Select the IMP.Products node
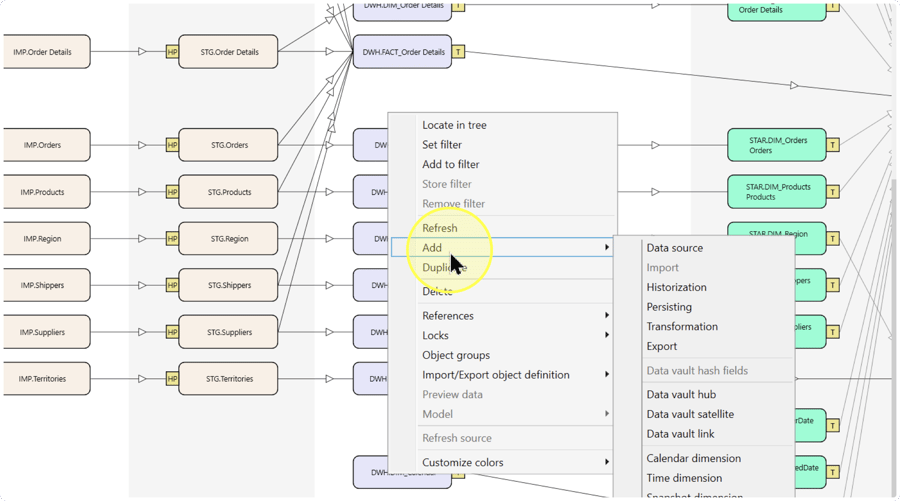The width and height of the screenshot is (900, 501). click(x=46, y=192)
